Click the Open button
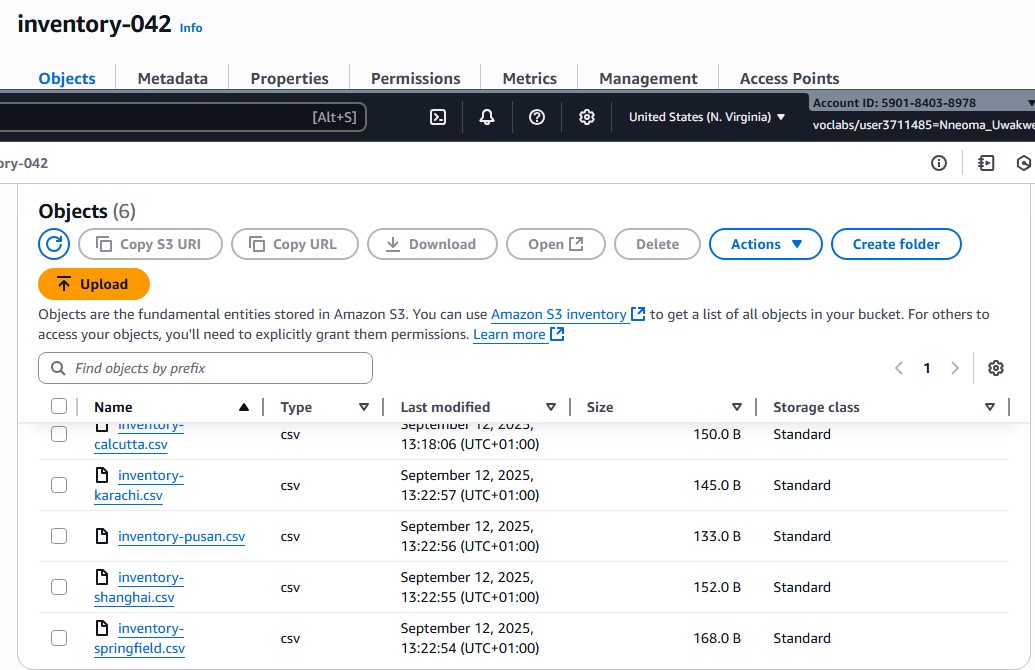Image resolution: width=1035 pixels, height=670 pixels. [556, 244]
